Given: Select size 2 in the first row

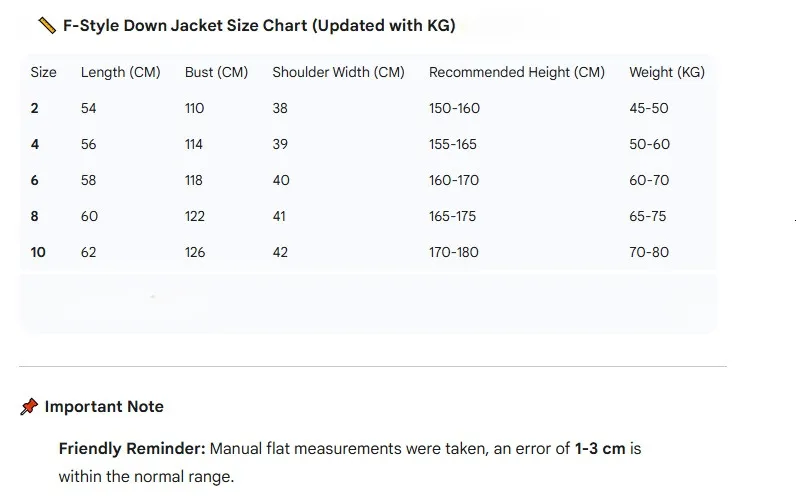Looking at the screenshot, I should [x=35, y=108].
